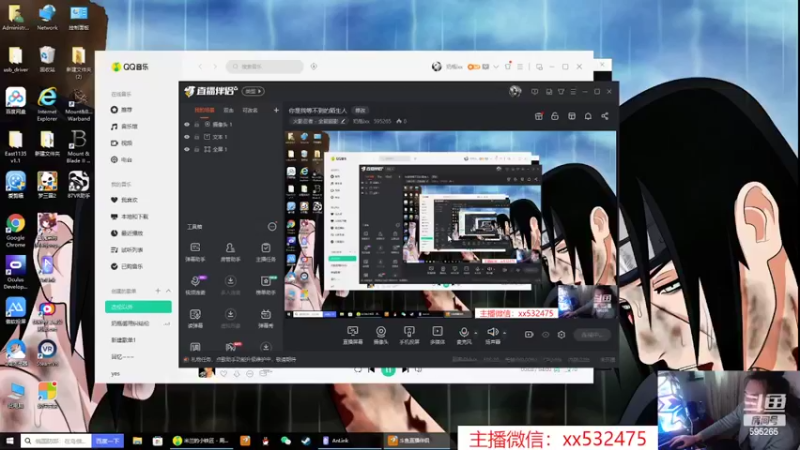This screenshot has height=450, width=800.
Task: Toggle the preview eye icon in bottom toolbar
Action: (545, 335)
